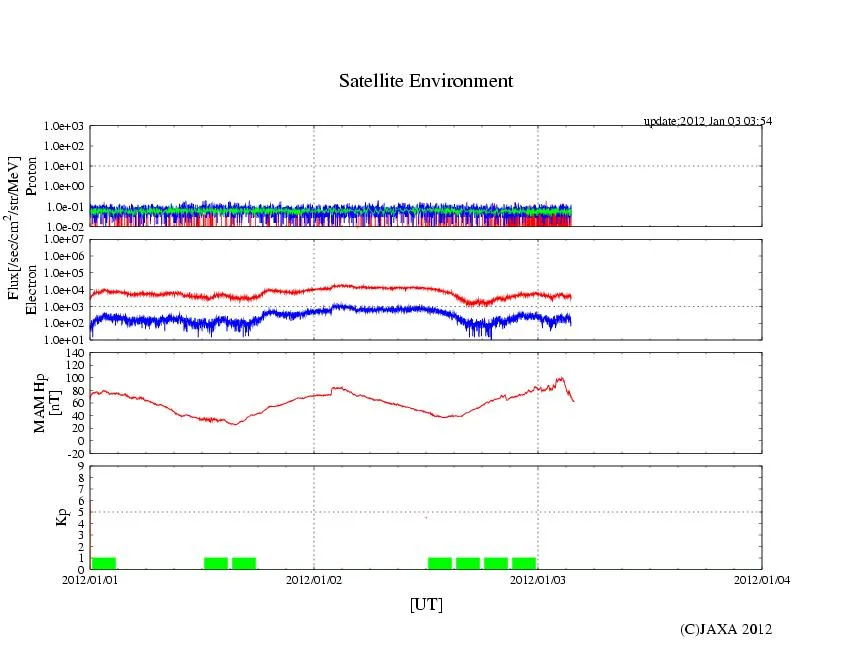Screen dimensions: 846x655
Task: Click the (C)JAXA 2012 copyright text
Action: (x=726, y=629)
